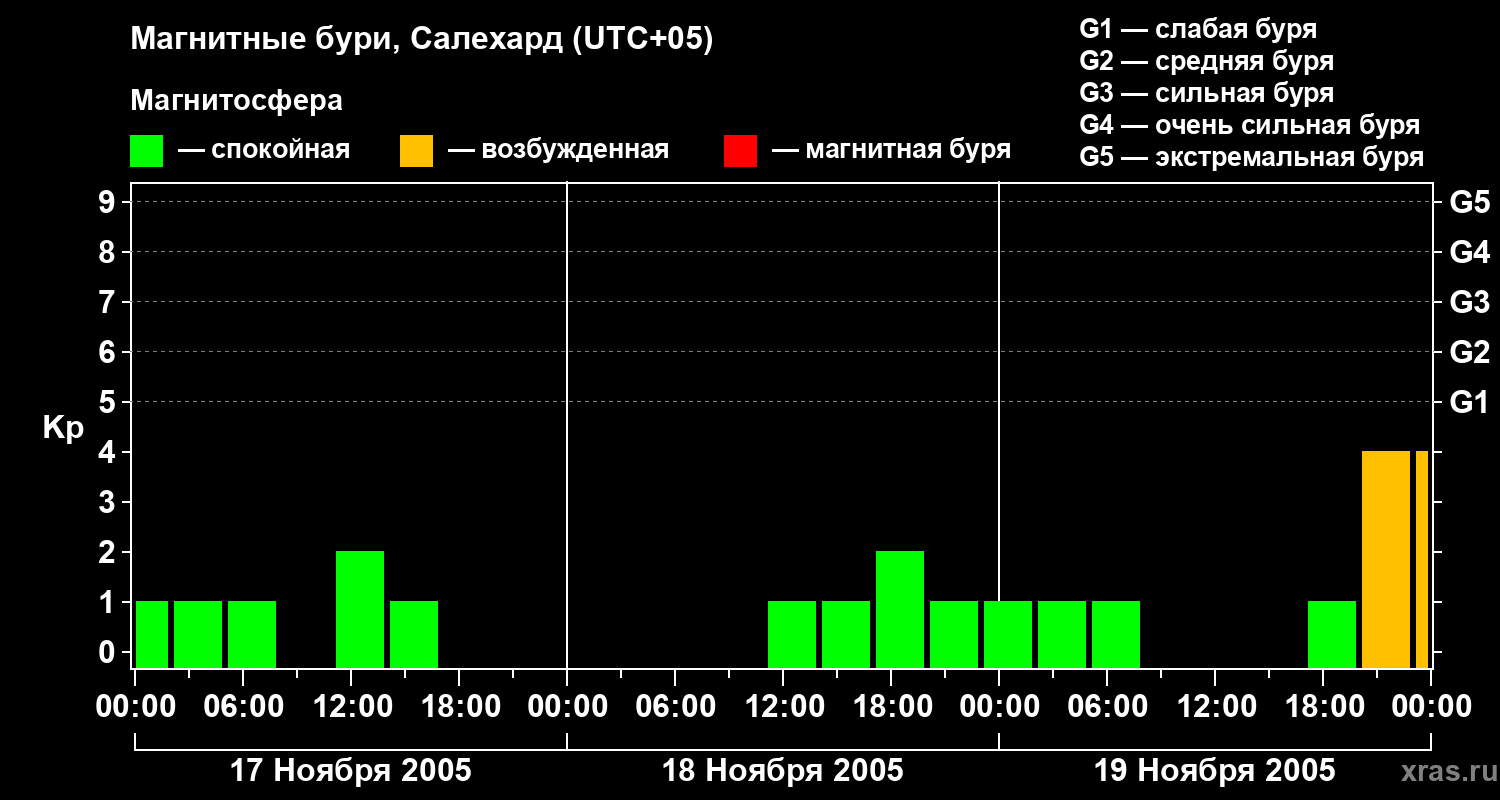Click the green Kp 1 bar on 18 November at 12:00

pos(792,634)
